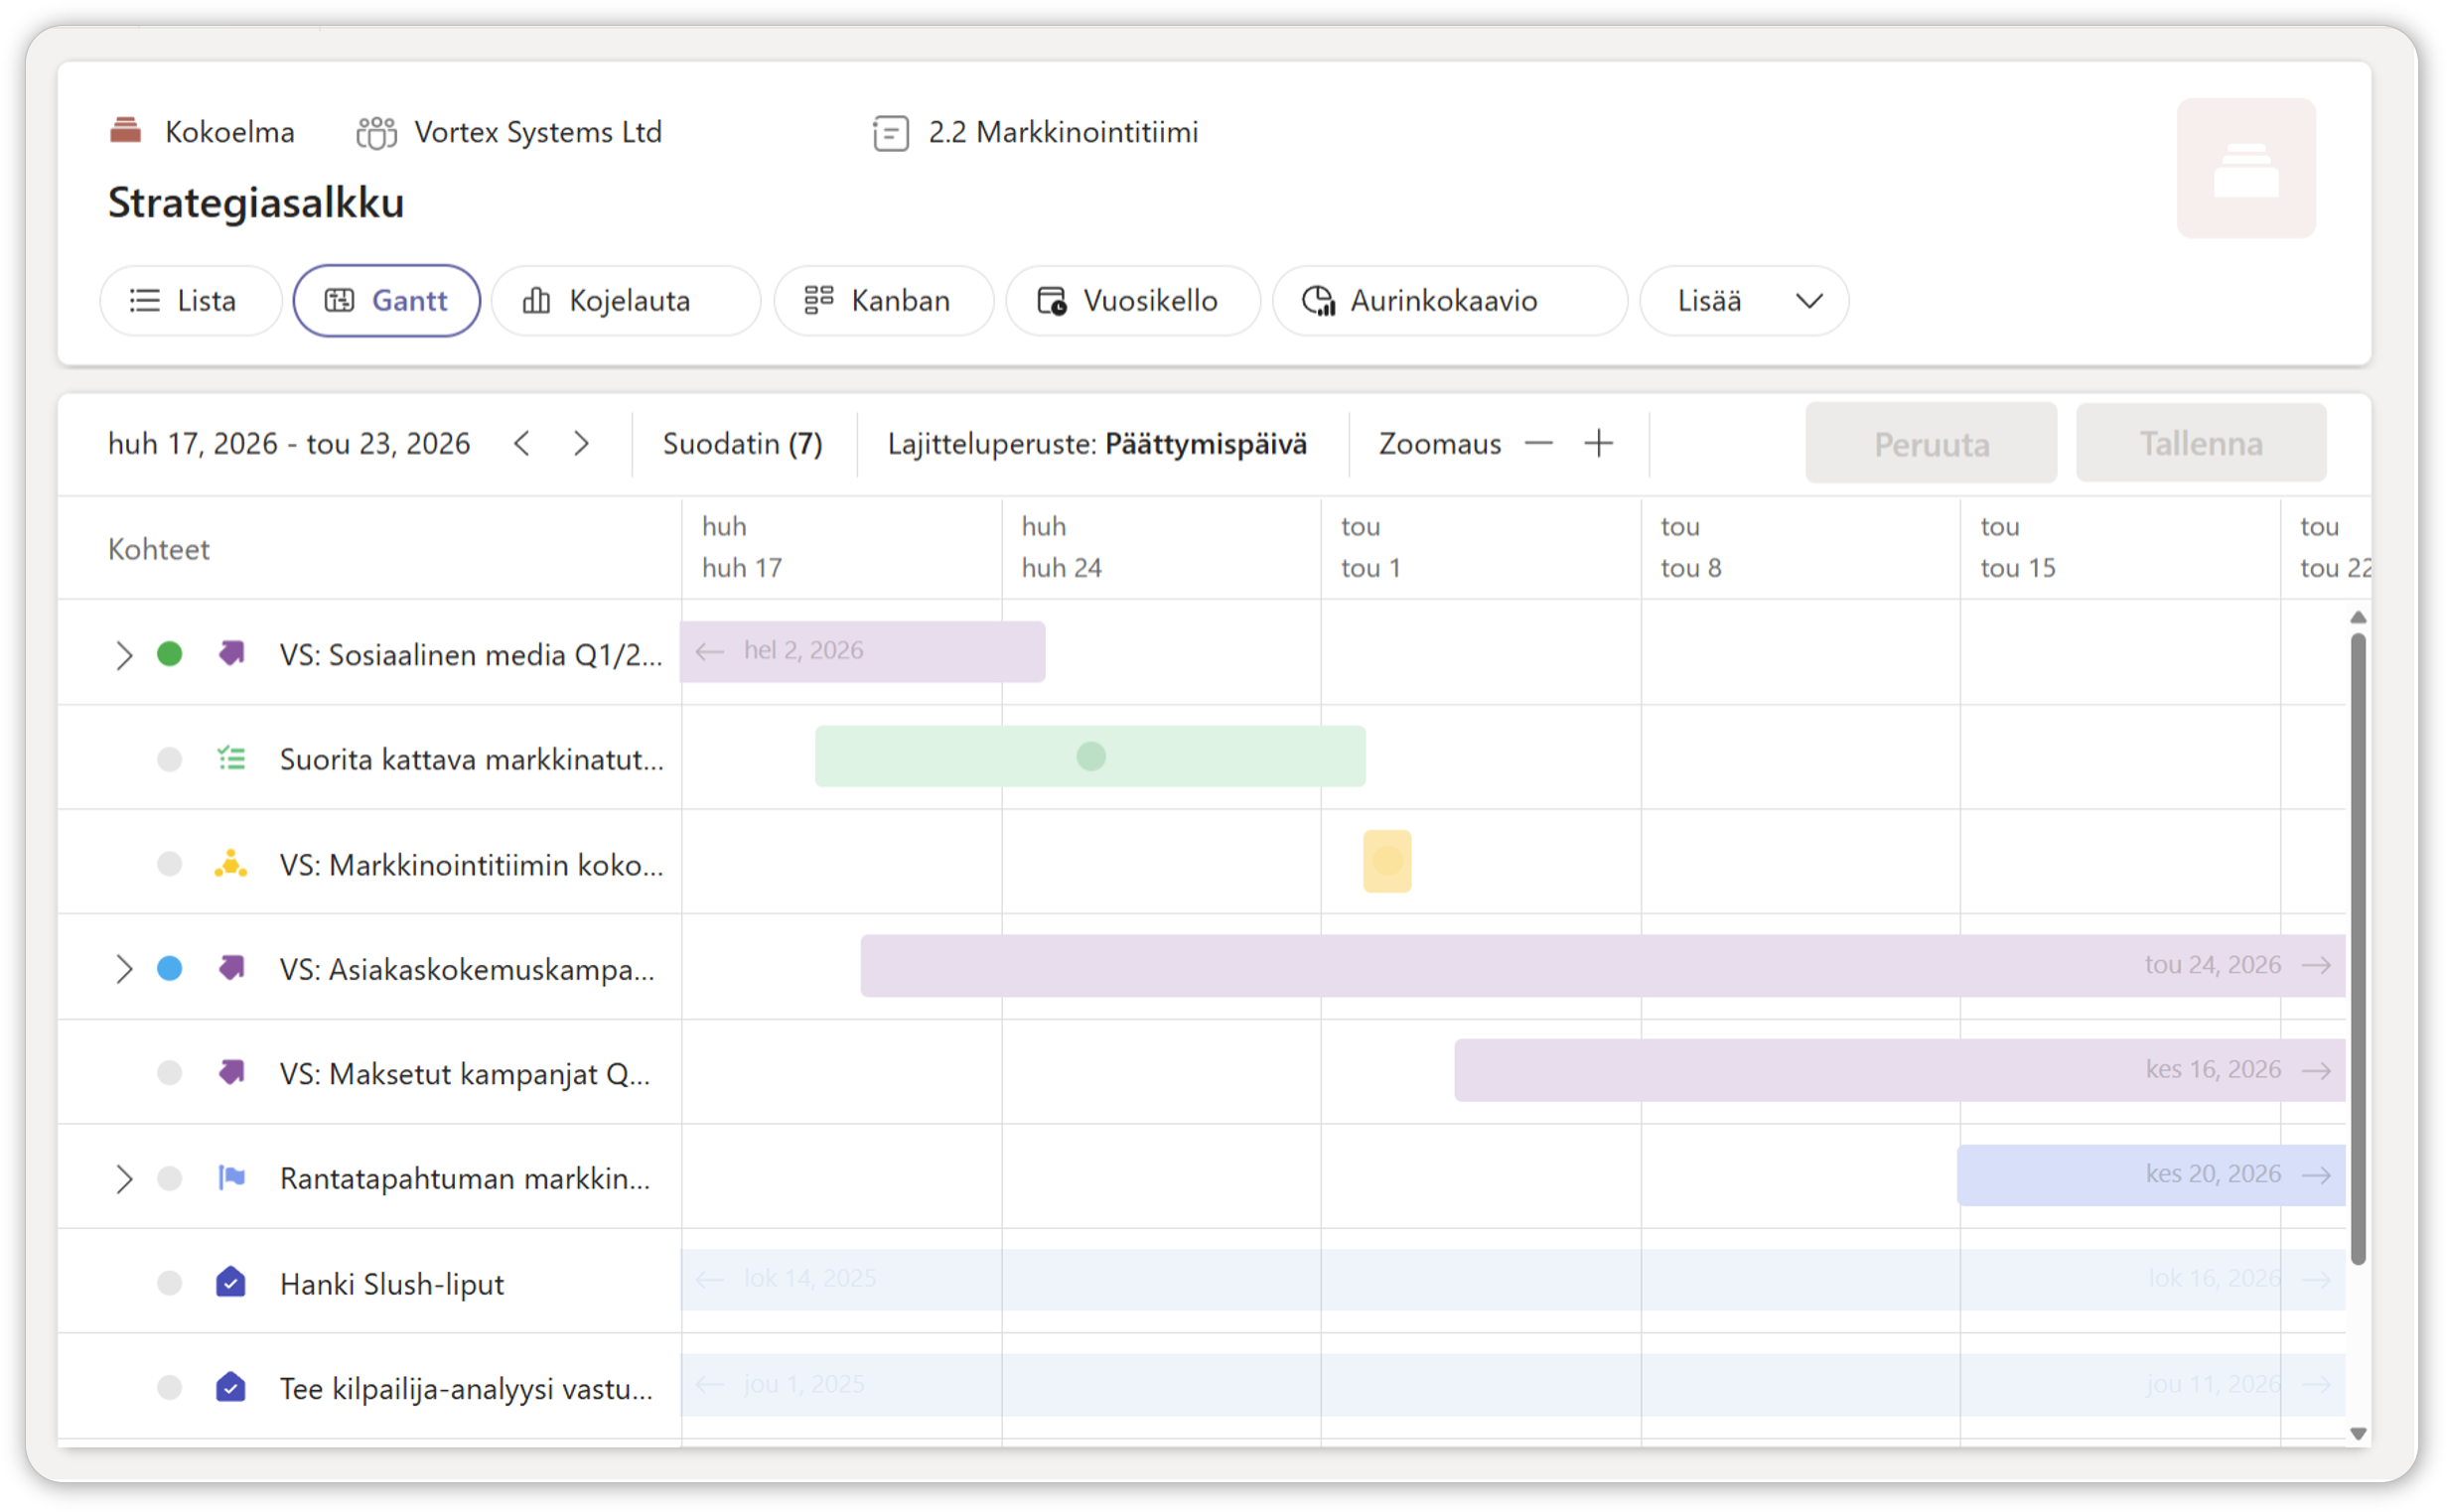Click the blue check icon on Hanki Slush-liput

pos(231,1283)
